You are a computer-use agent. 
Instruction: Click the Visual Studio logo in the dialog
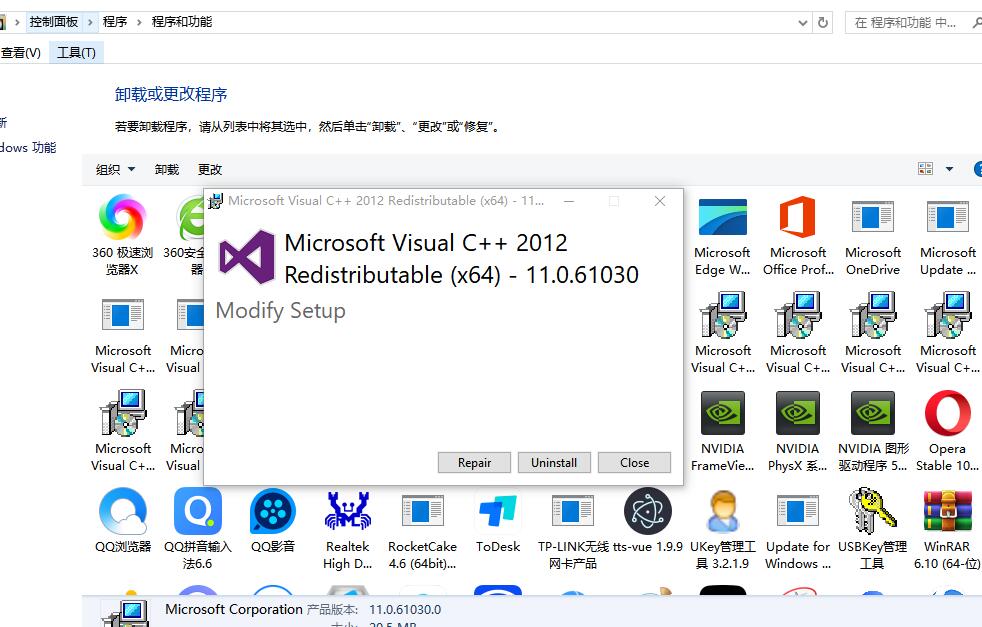pyautogui.click(x=247, y=257)
